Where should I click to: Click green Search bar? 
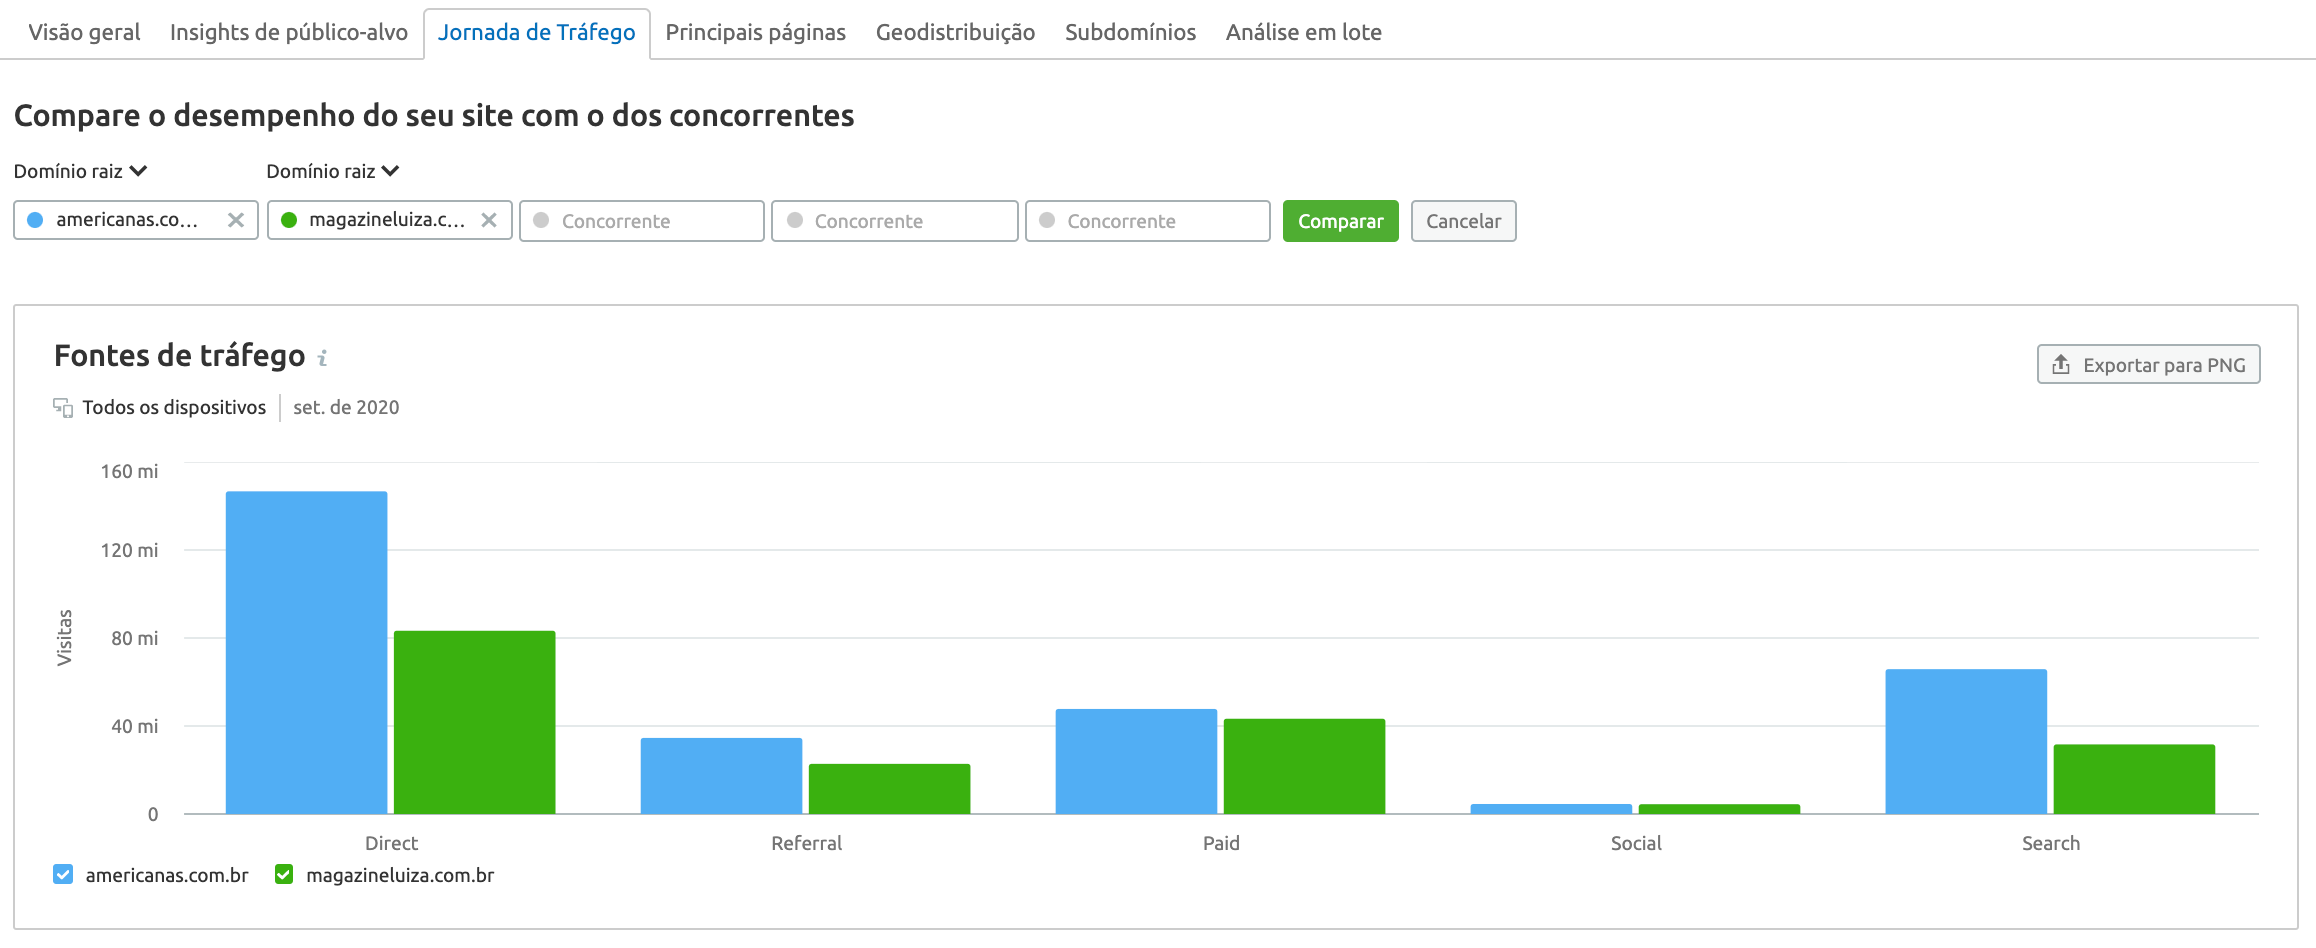2134,779
